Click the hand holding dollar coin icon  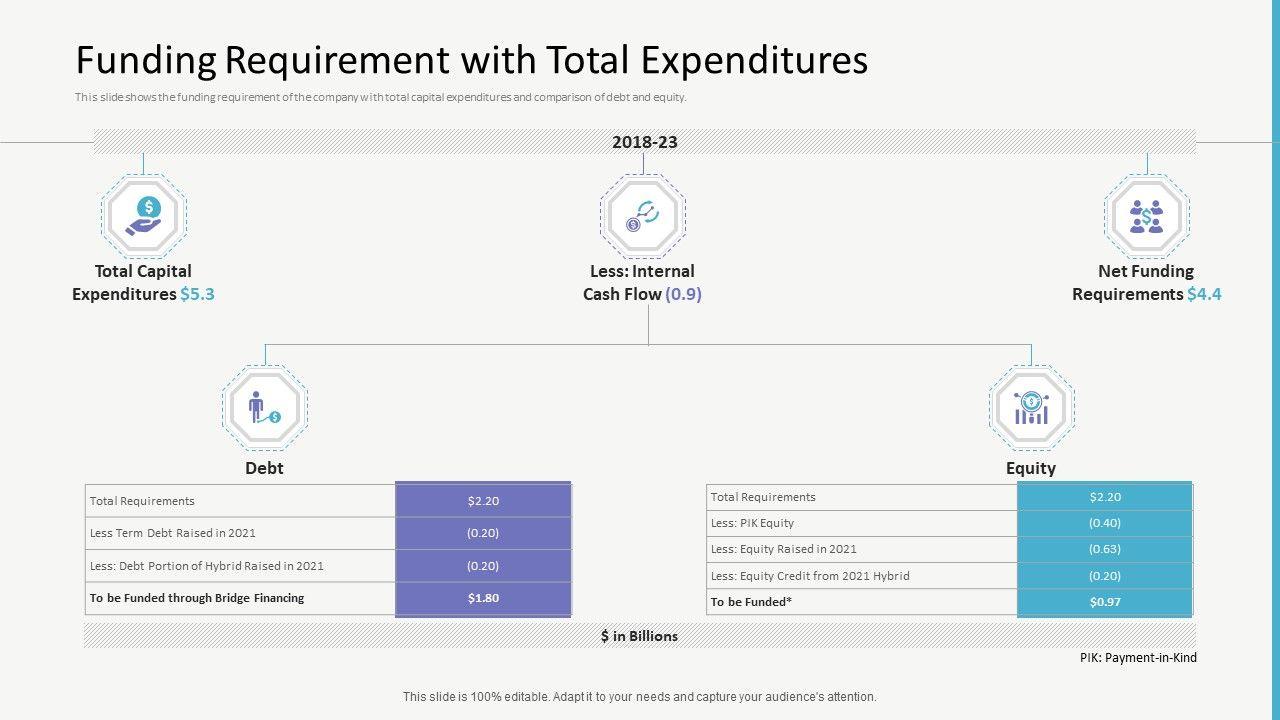[144, 216]
